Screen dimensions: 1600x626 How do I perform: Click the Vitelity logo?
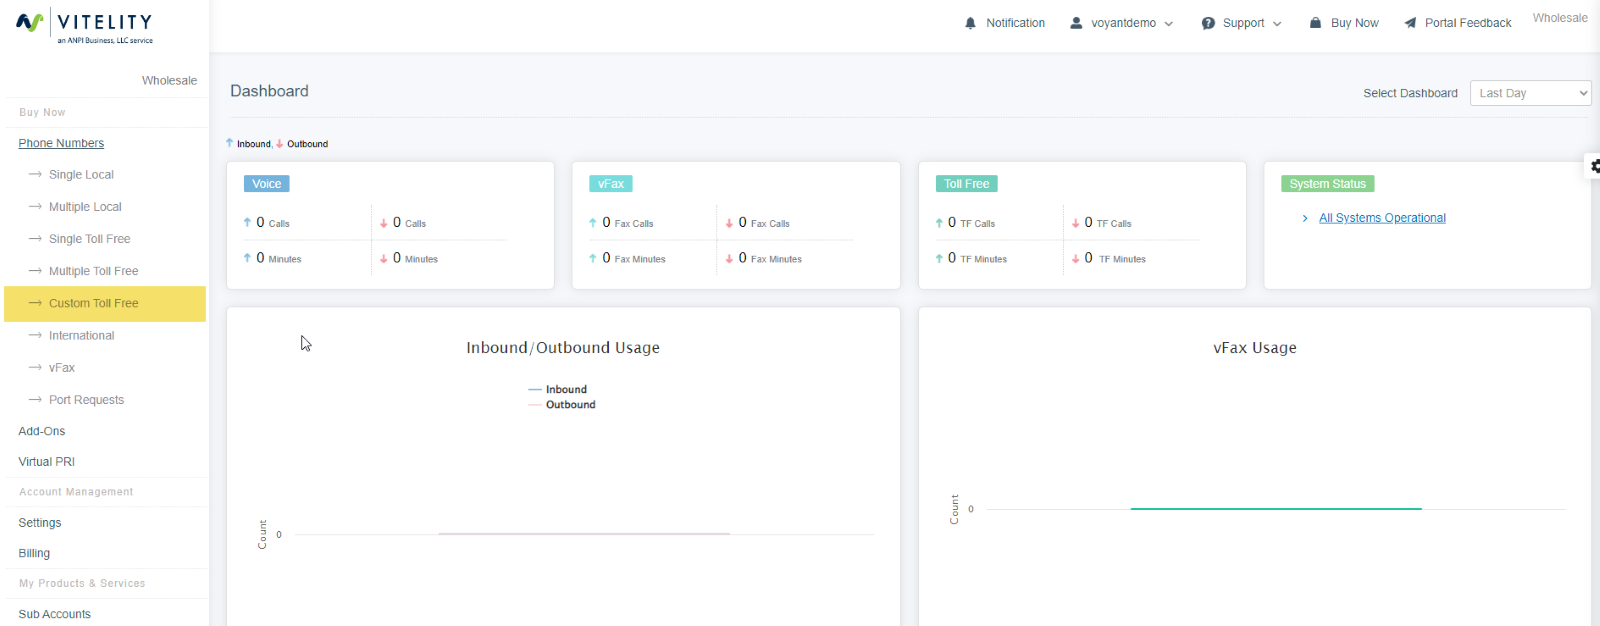pyautogui.click(x=85, y=27)
